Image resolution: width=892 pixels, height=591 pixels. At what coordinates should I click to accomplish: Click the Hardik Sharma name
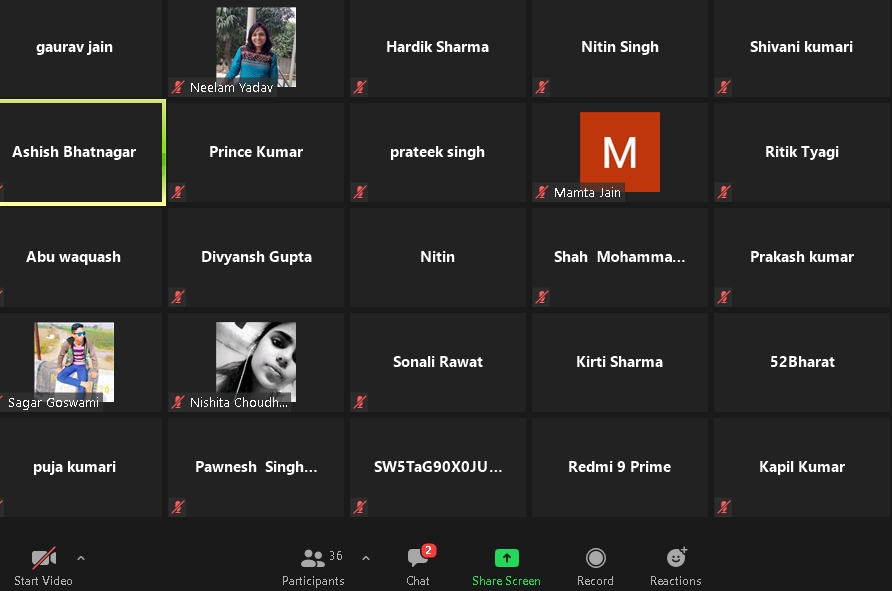pyautogui.click(x=437, y=47)
